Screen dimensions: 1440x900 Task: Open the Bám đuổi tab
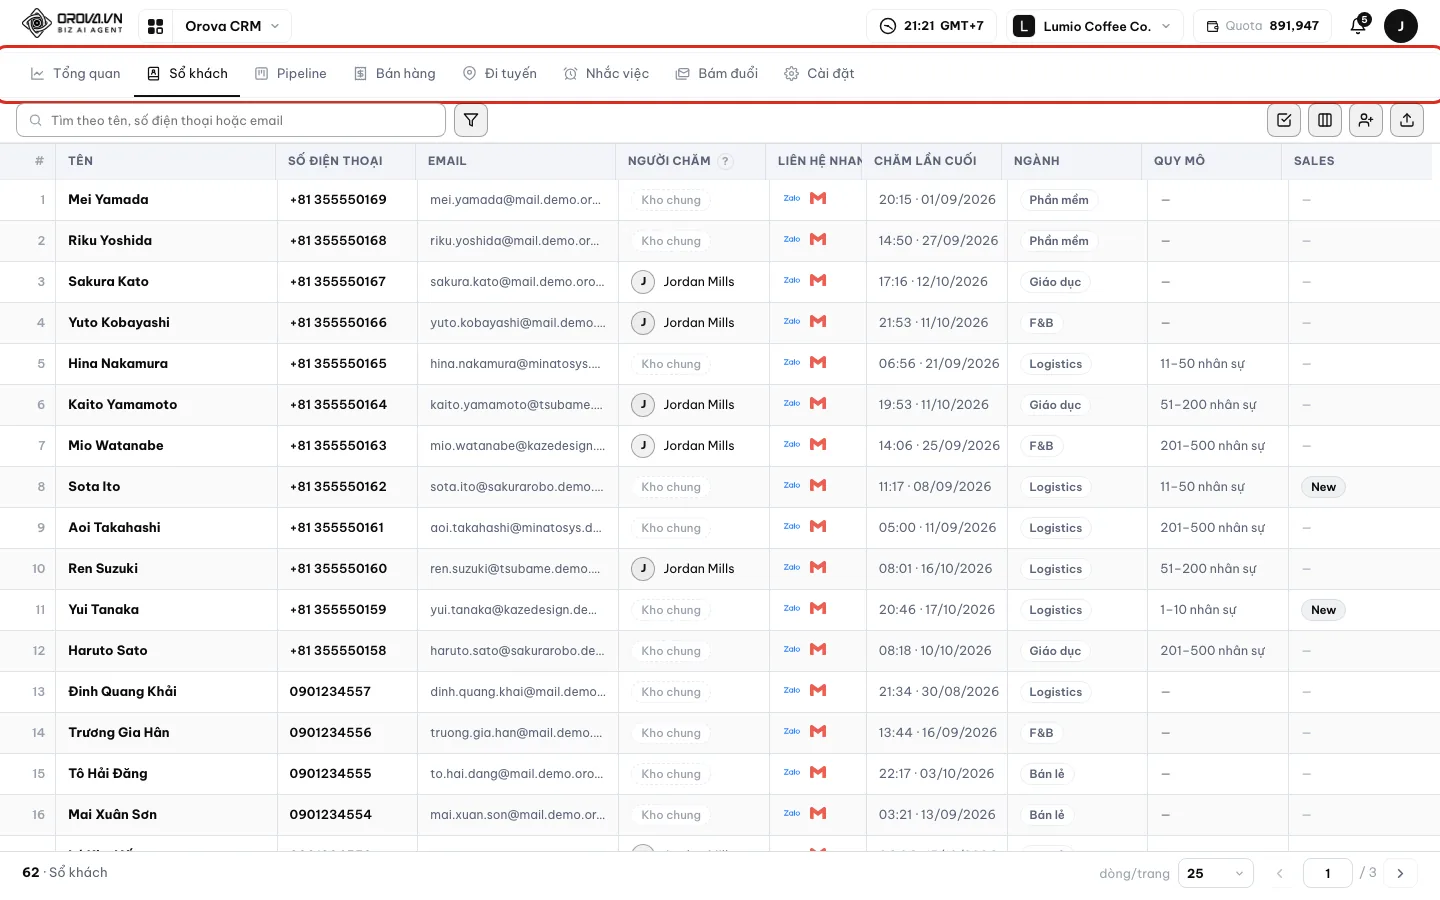pyautogui.click(x=717, y=73)
